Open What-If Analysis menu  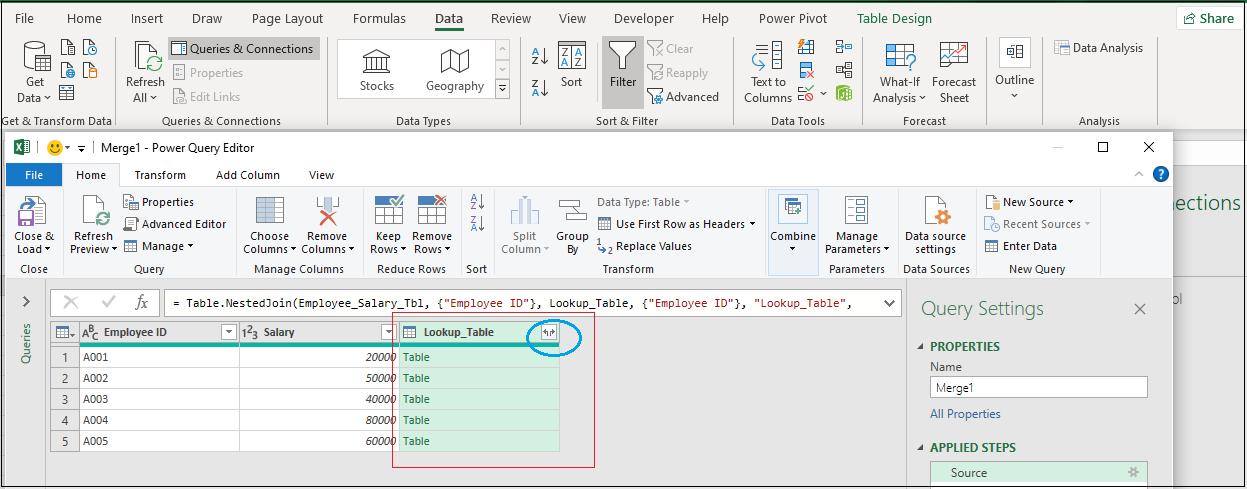click(900, 73)
